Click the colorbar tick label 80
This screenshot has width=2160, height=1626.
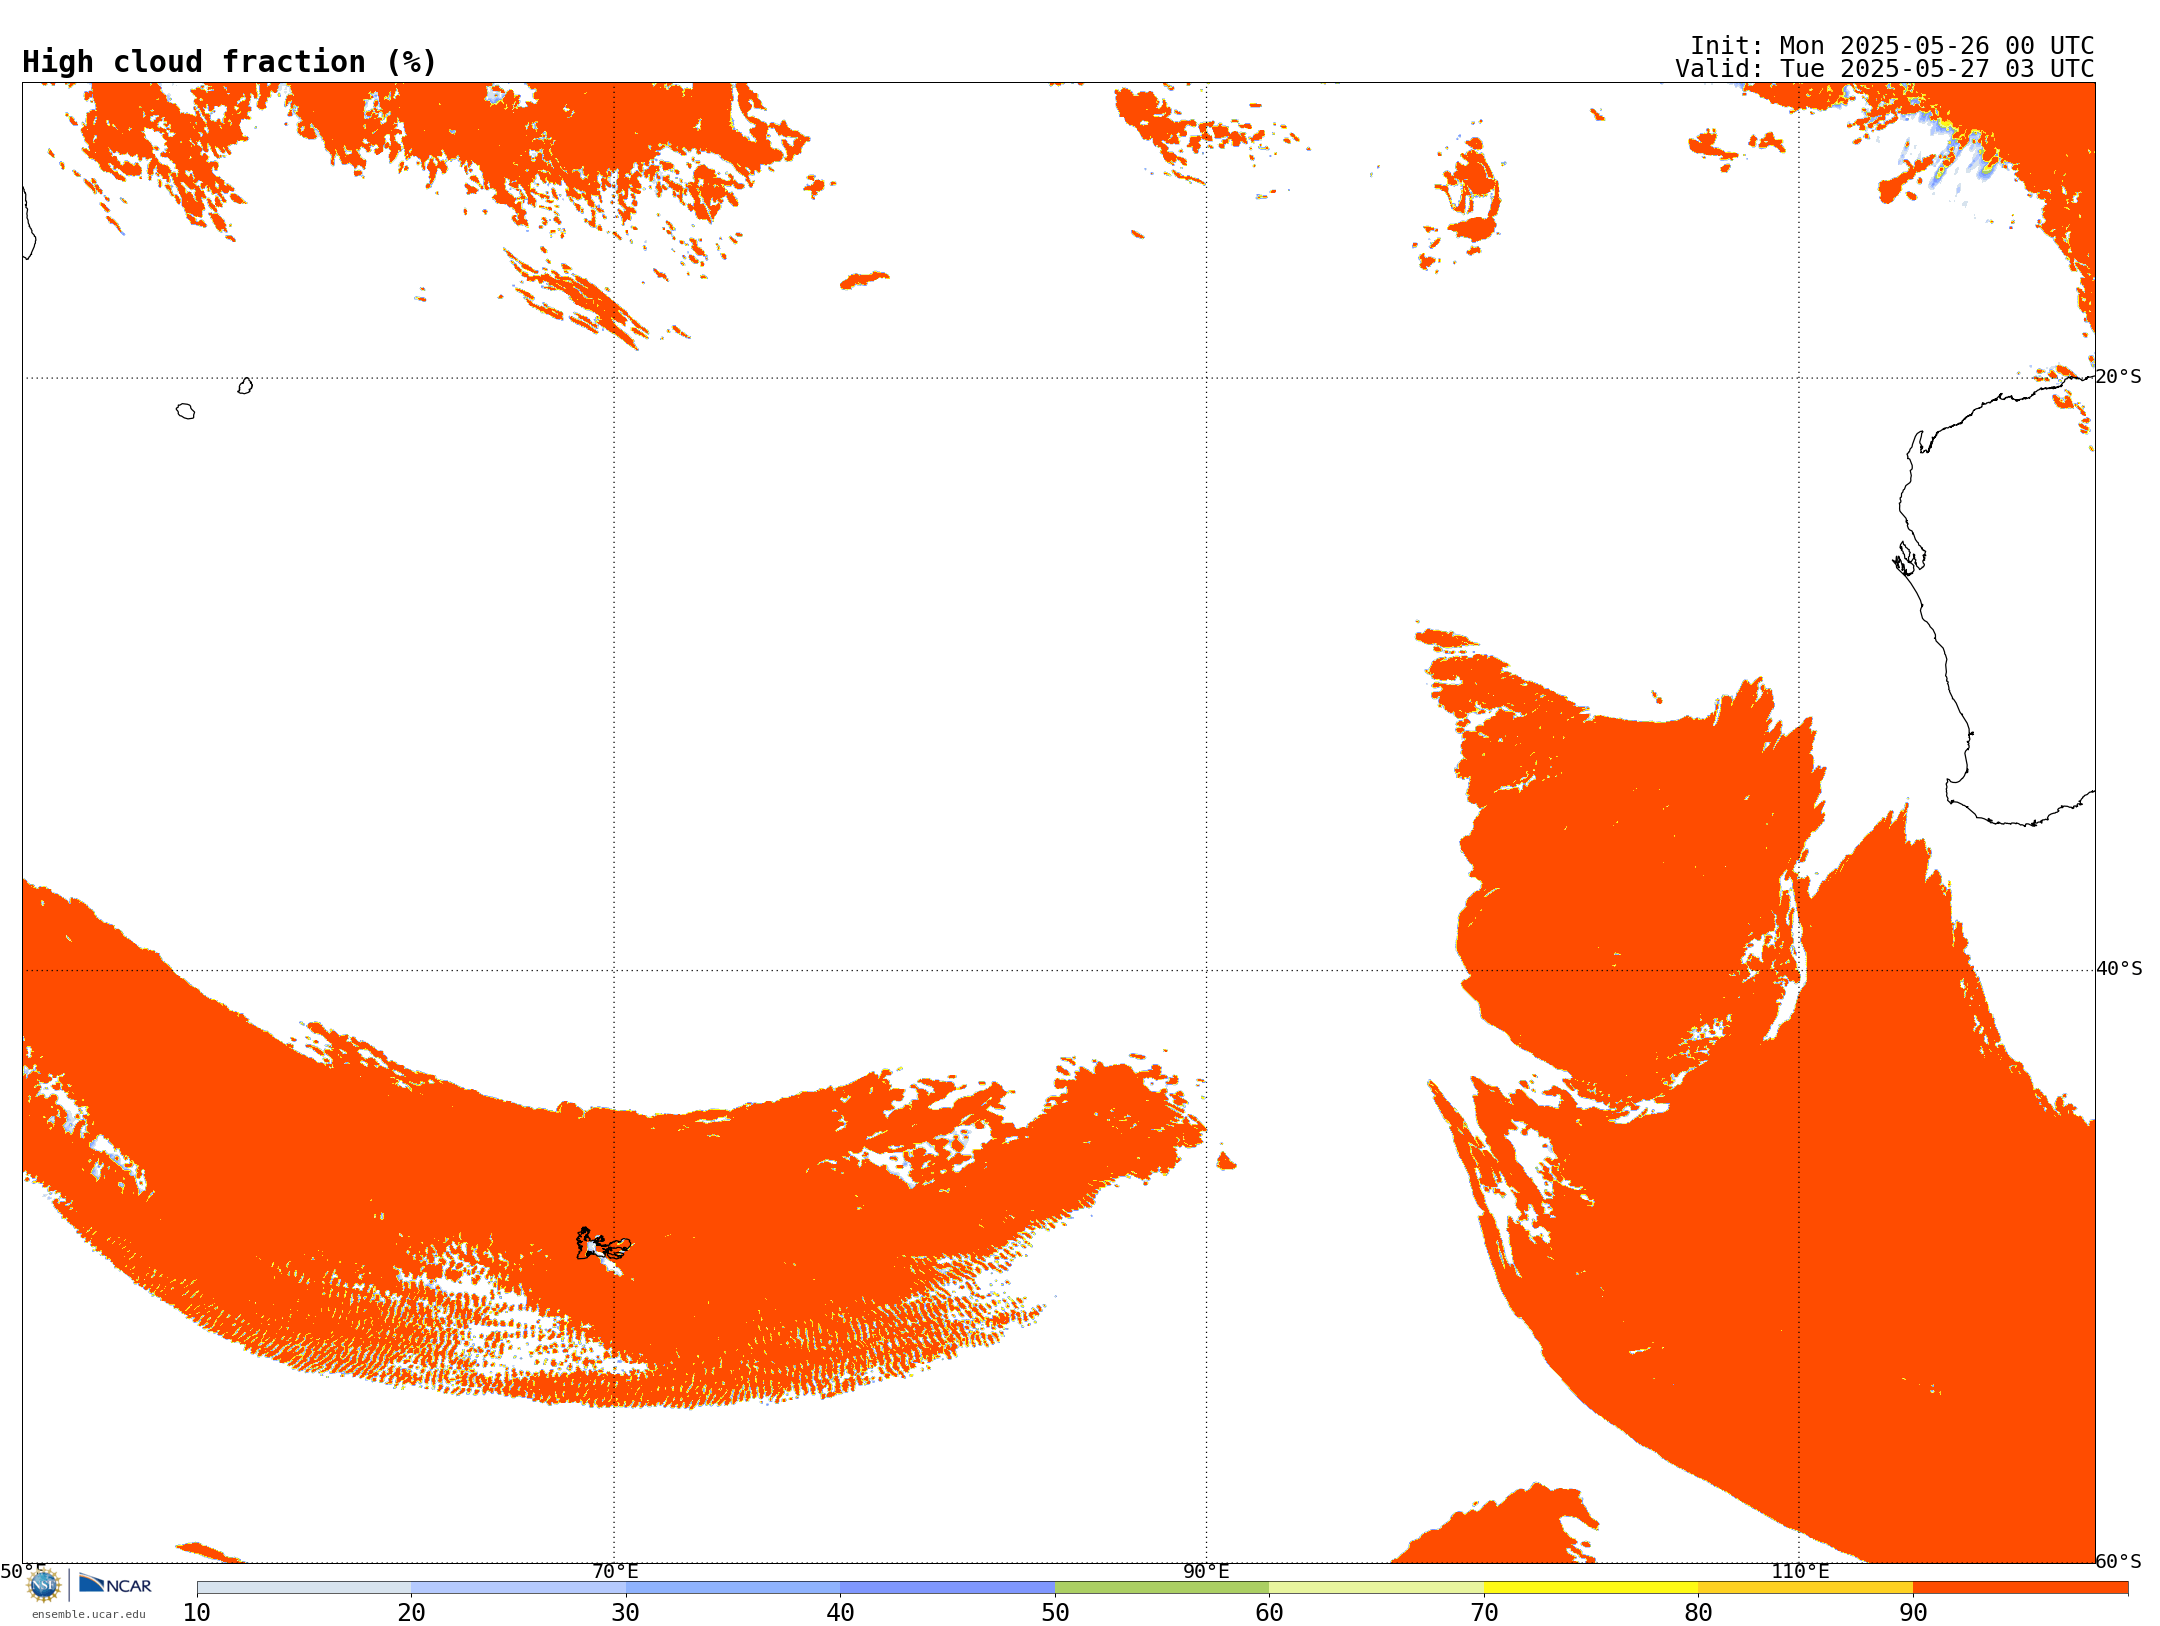1698,1613
